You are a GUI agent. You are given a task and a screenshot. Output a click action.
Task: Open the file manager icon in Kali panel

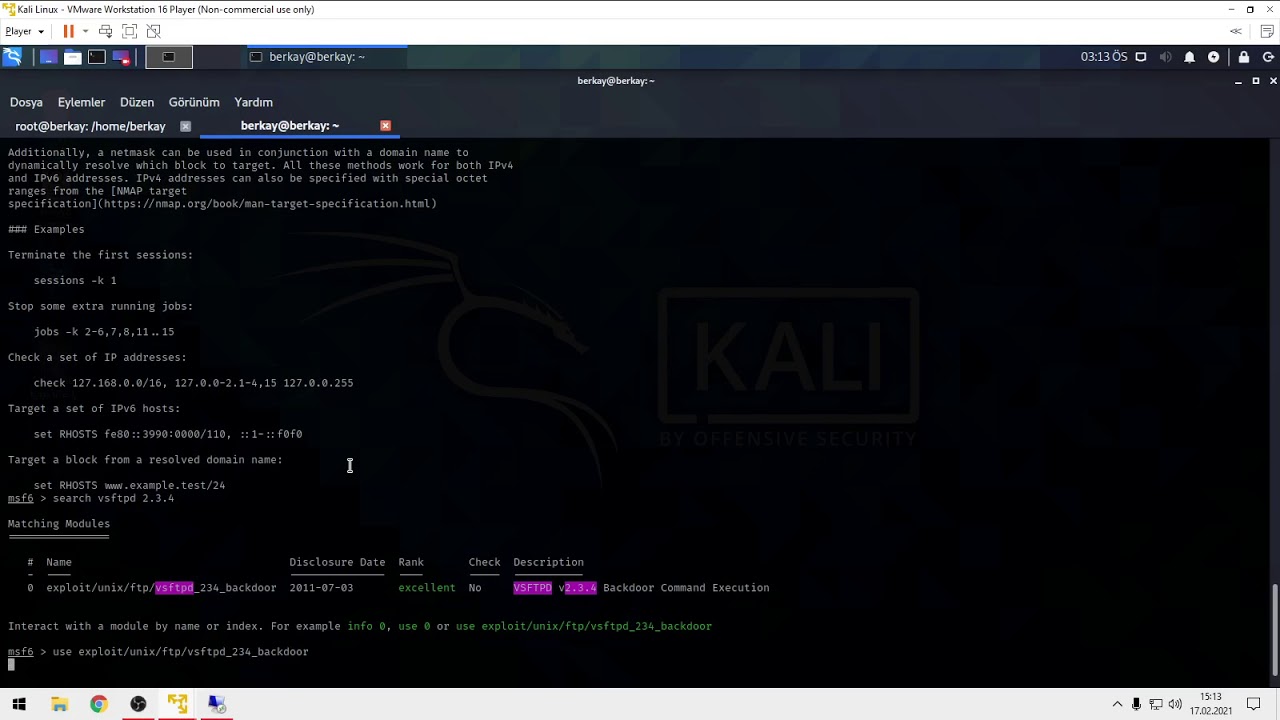[x=72, y=57]
